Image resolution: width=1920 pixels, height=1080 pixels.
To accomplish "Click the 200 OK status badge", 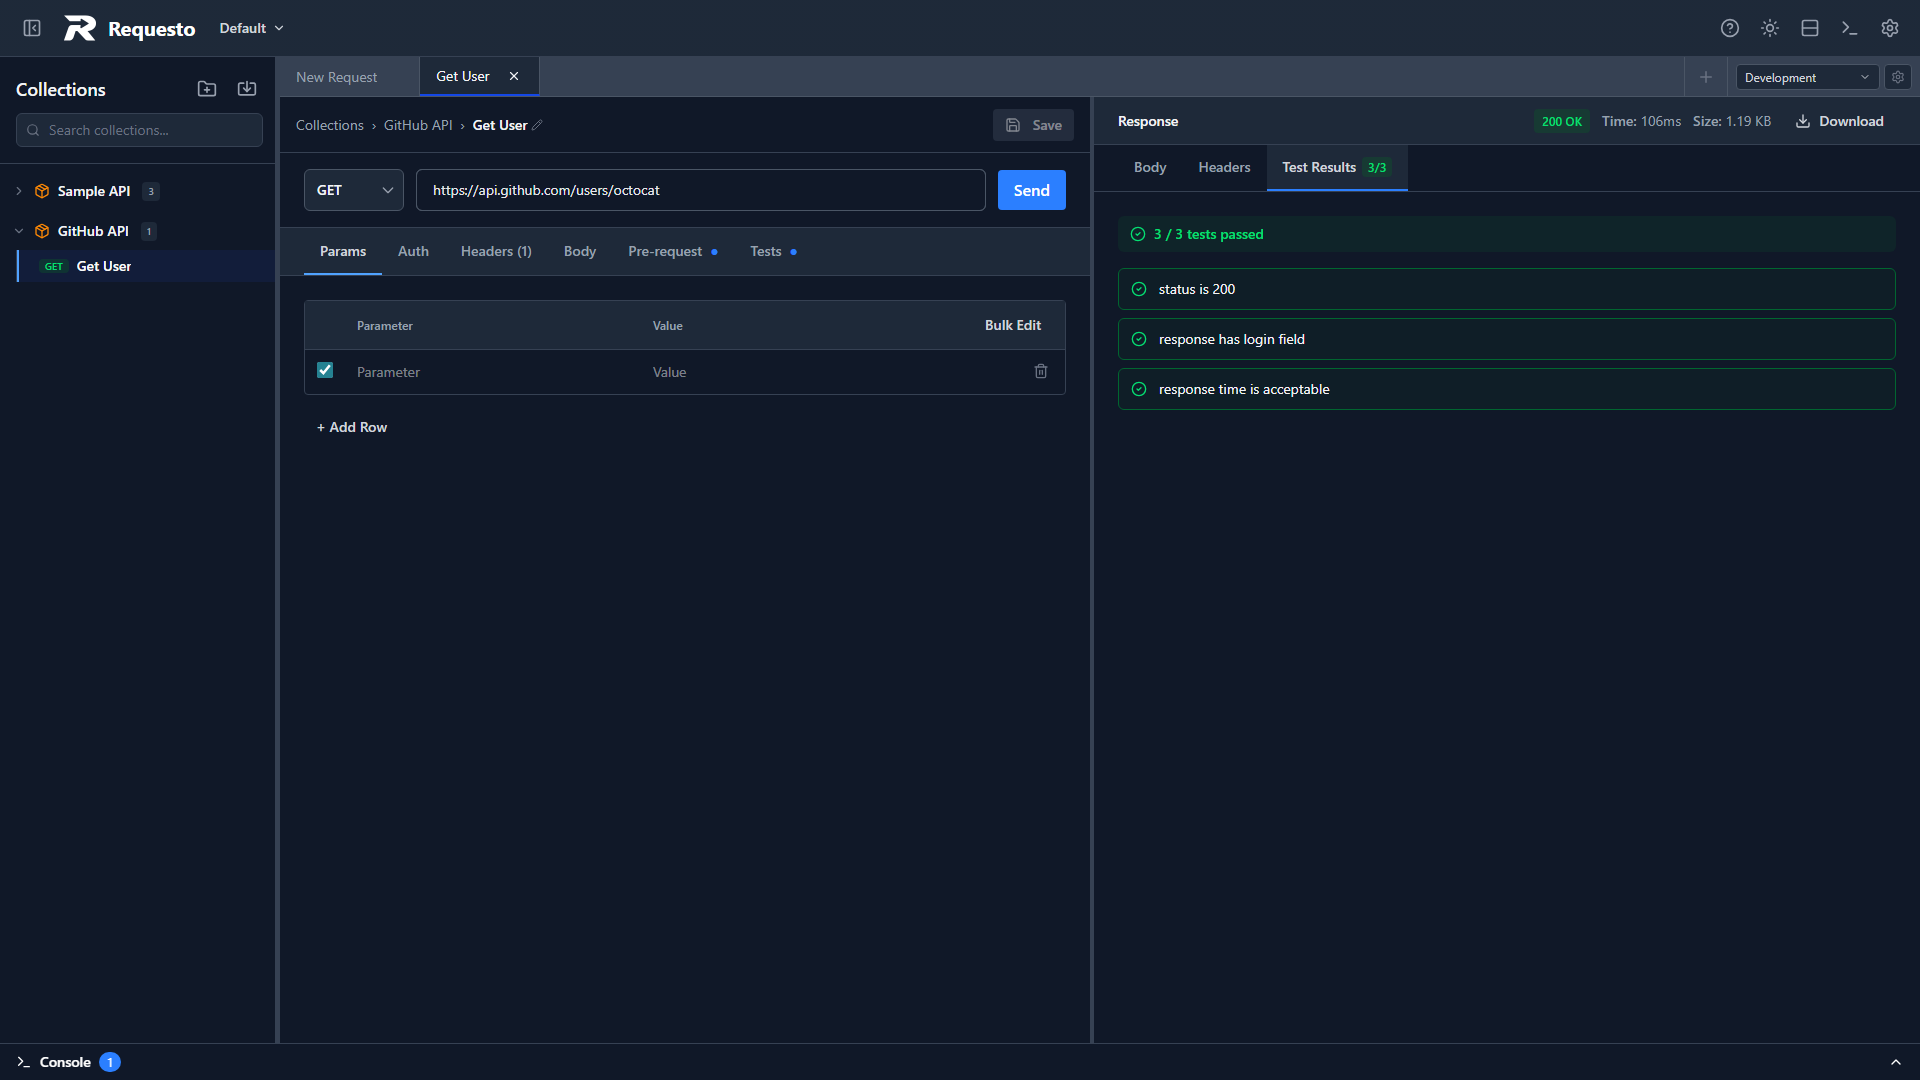I will click(x=1562, y=121).
